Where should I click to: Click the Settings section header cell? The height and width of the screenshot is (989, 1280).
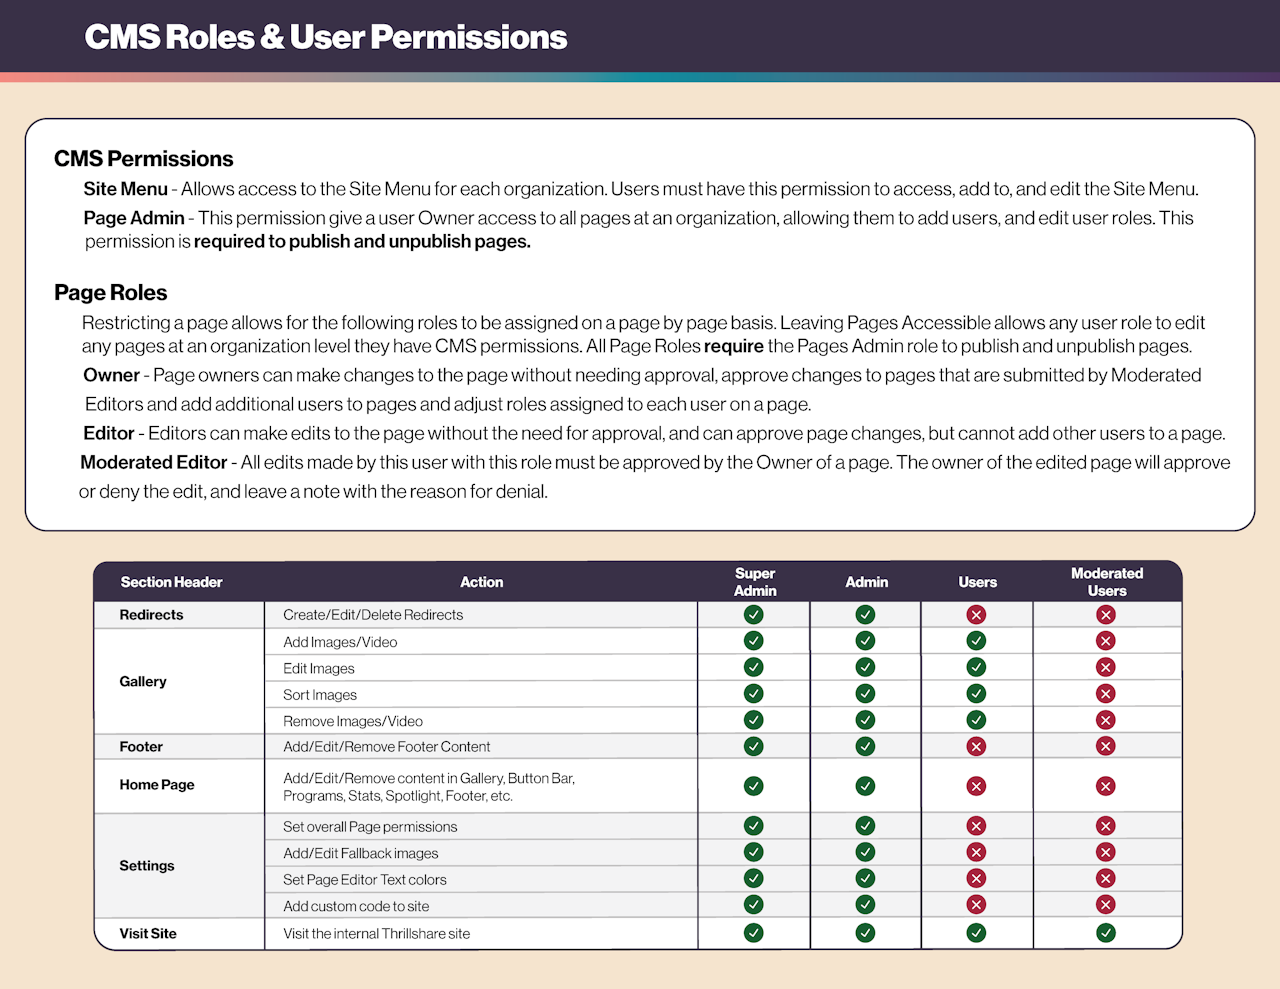[x=147, y=866]
